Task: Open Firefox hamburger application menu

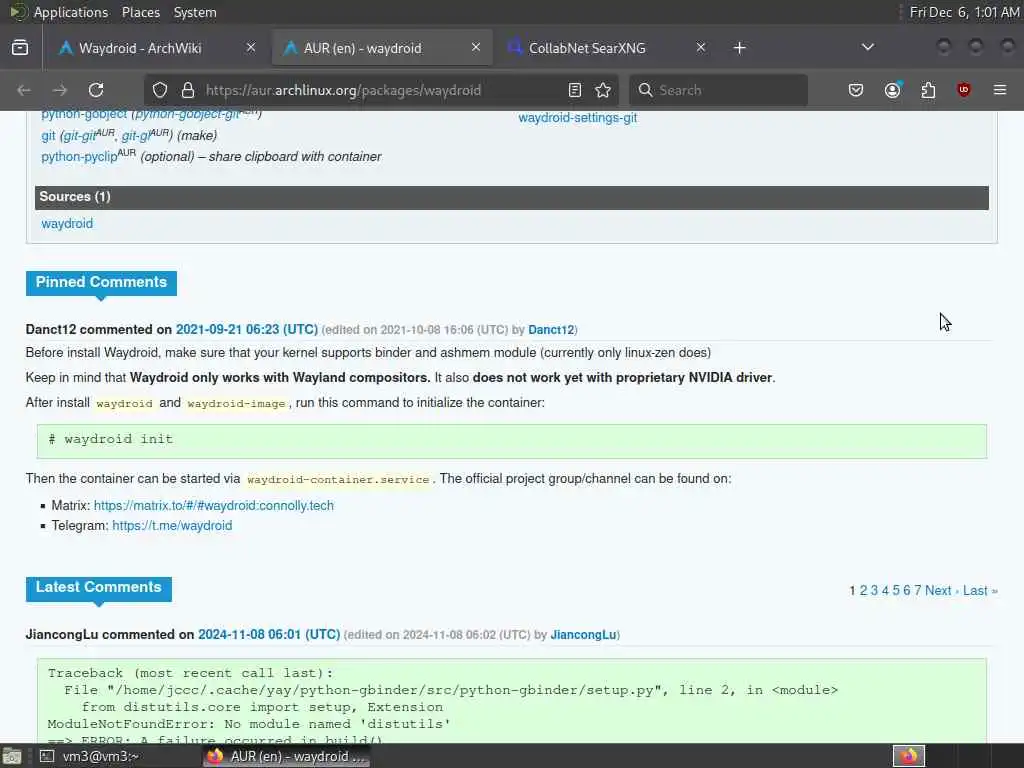Action: coord(1000,90)
